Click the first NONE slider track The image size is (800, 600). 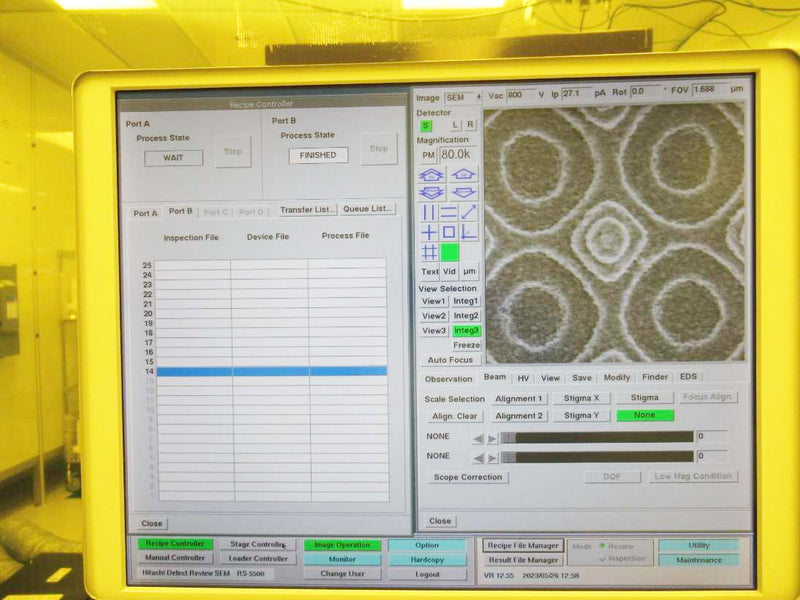click(597, 437)
